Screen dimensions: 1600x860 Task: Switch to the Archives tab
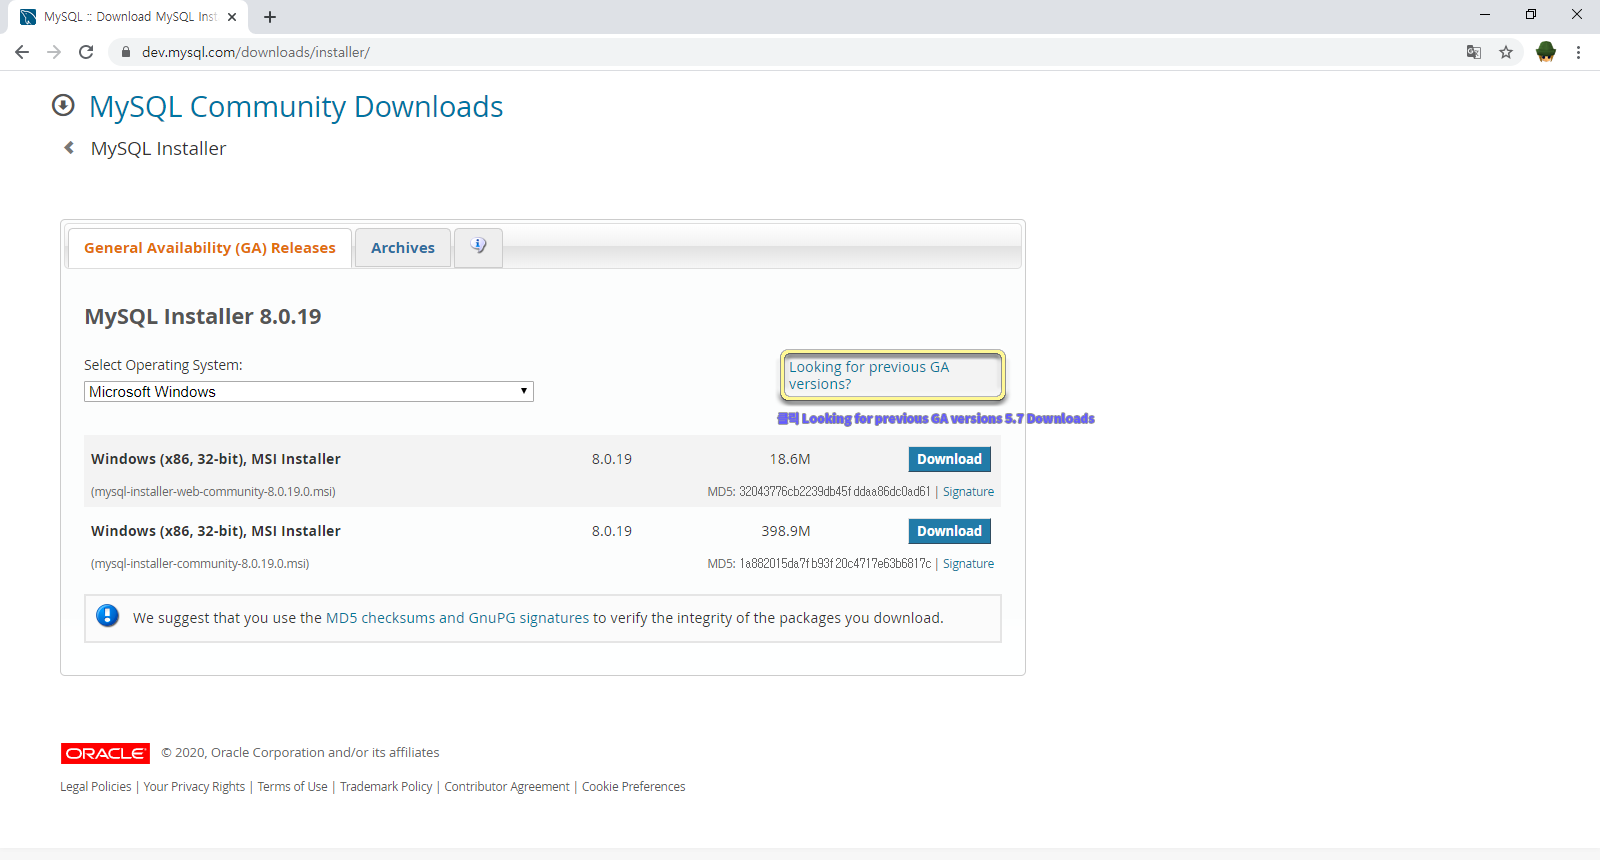[403, 248]
